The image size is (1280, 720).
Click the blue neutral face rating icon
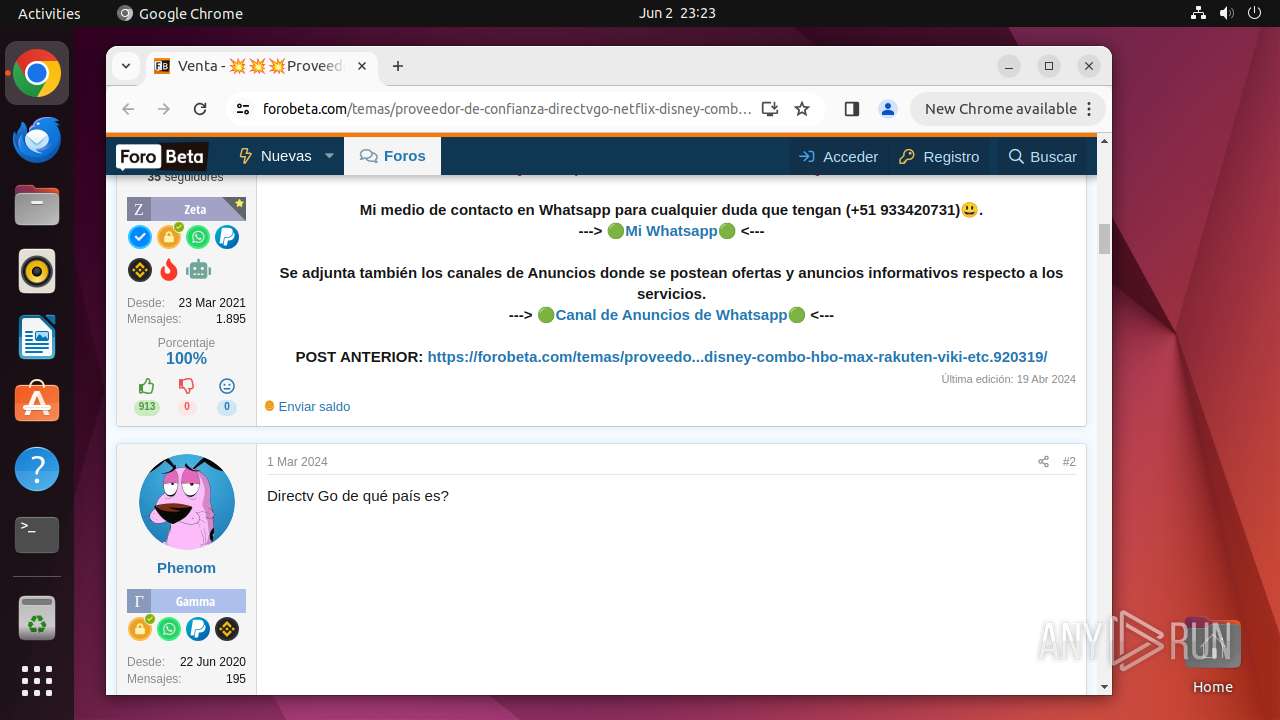[227, 386]
